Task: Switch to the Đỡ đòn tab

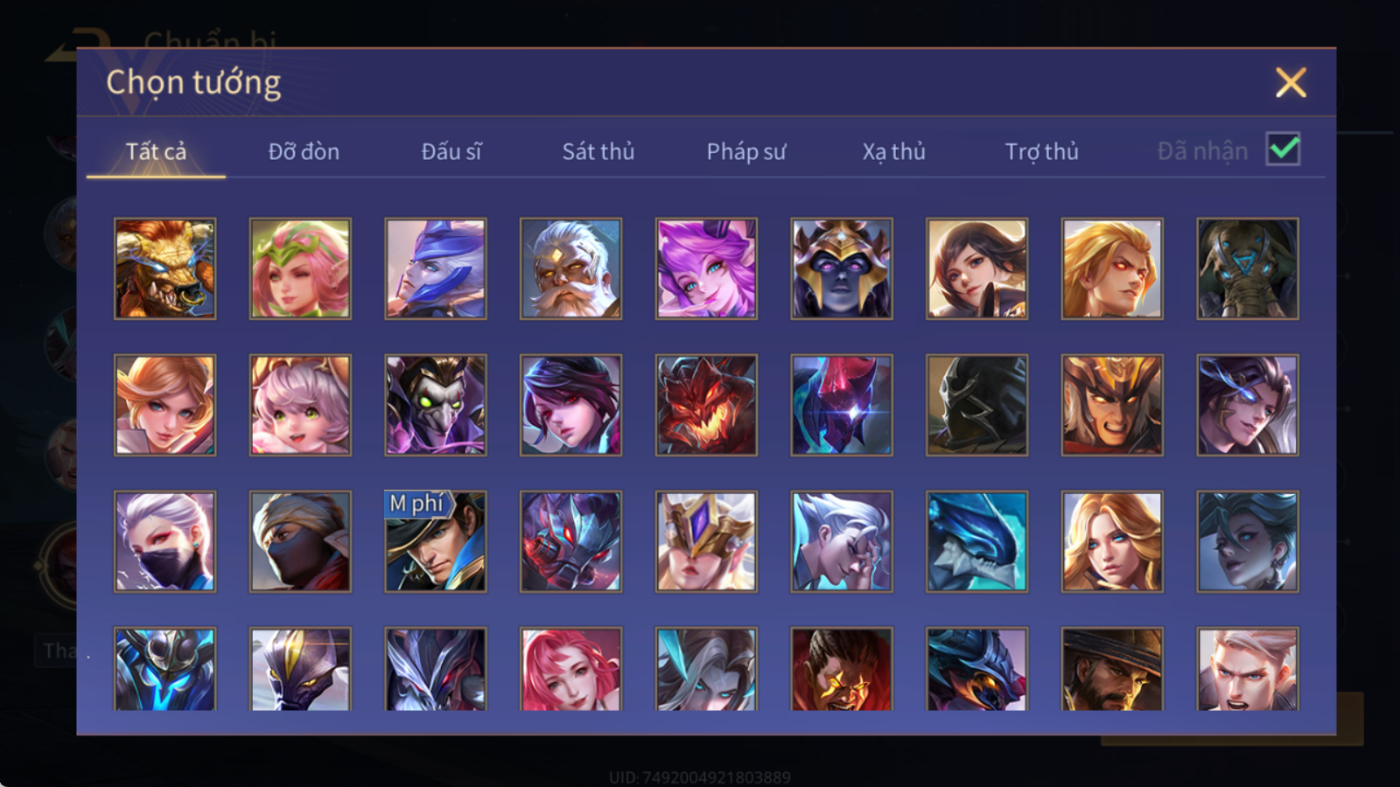Action: (x=304, y=151)
